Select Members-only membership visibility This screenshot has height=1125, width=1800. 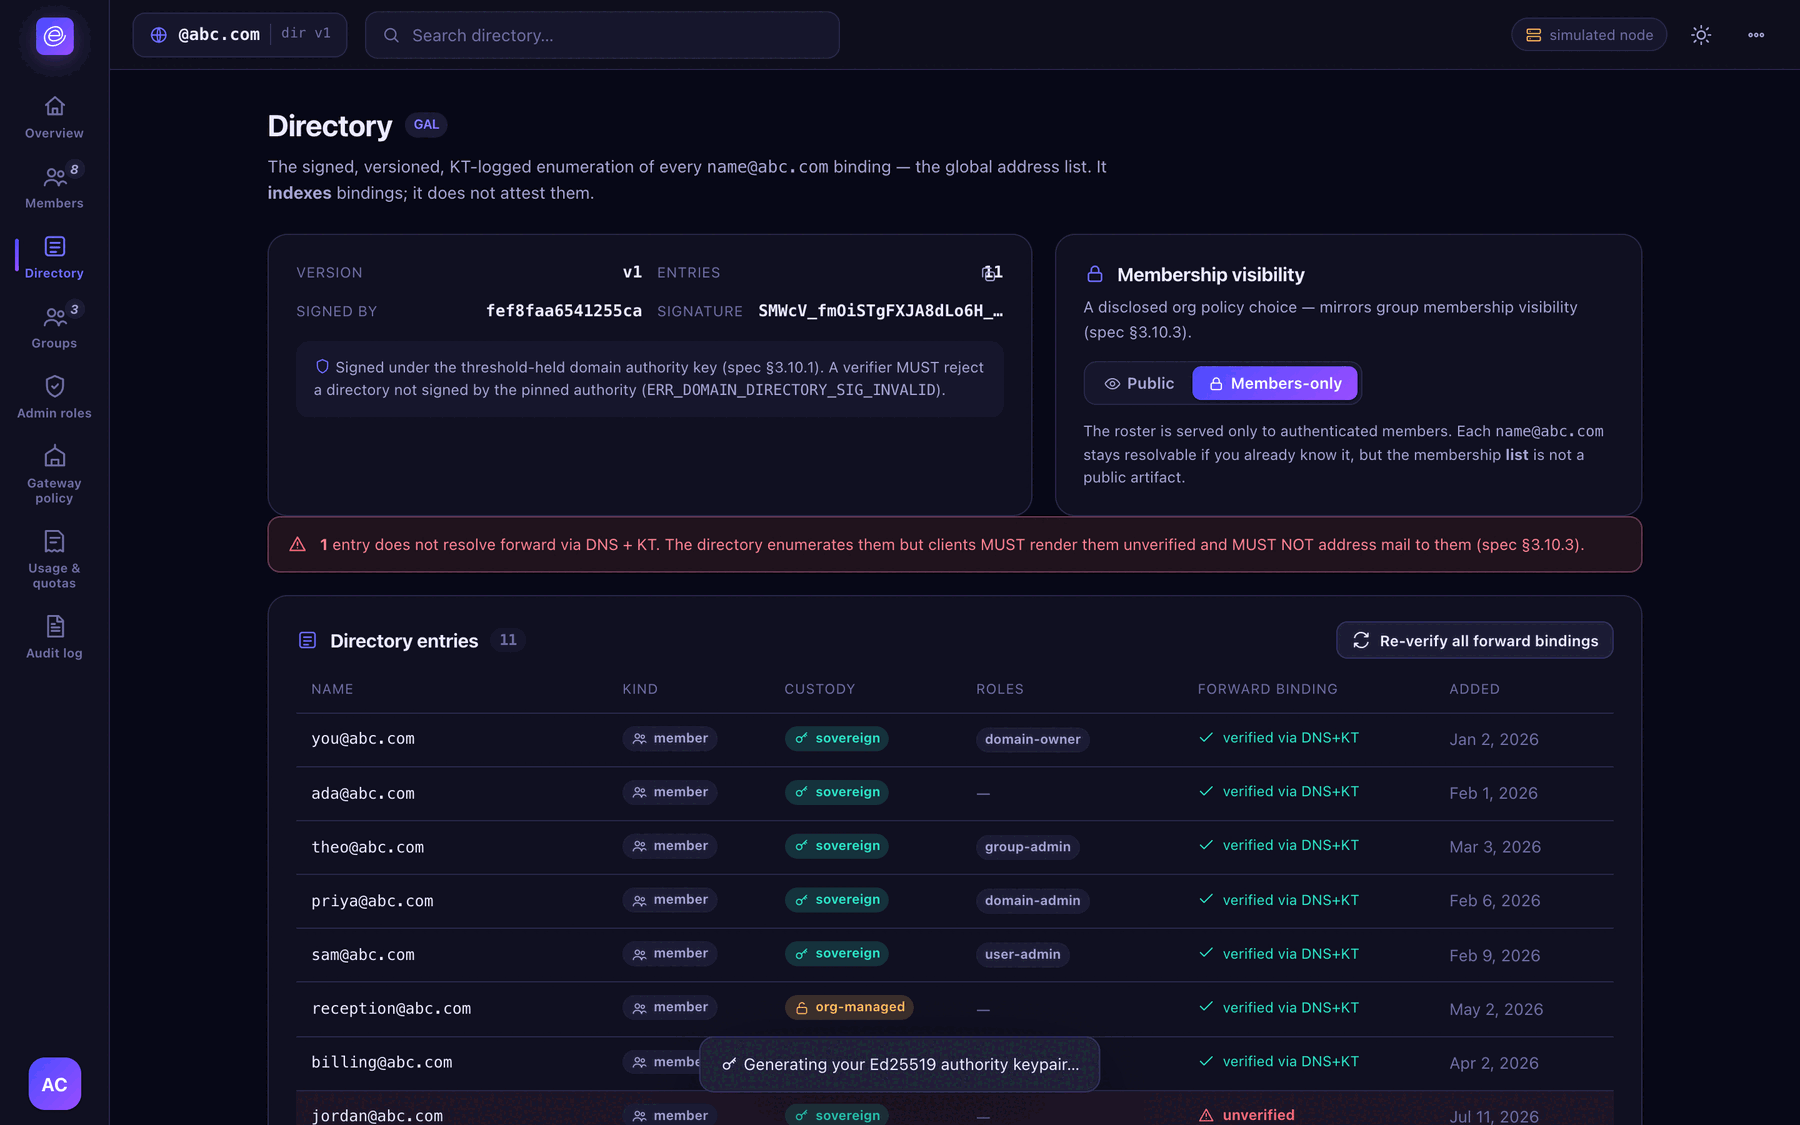pyautogui.click(x=1275, y=384)
